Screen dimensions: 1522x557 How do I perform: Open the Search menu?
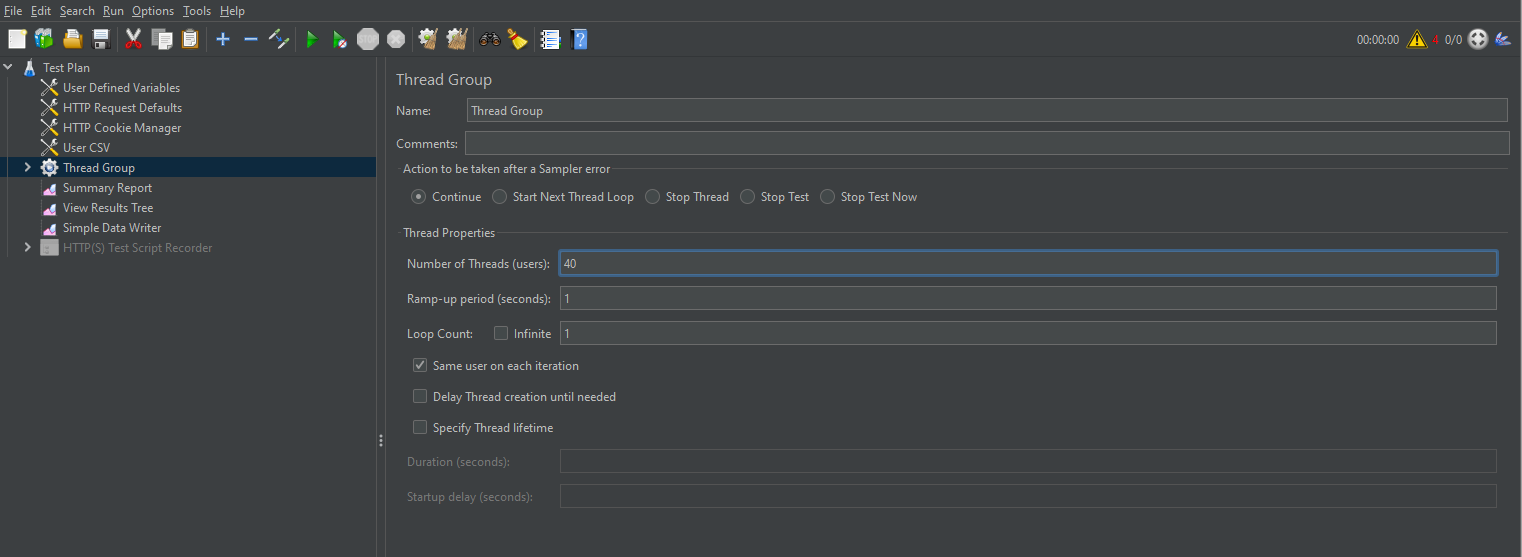click(77, 11)
